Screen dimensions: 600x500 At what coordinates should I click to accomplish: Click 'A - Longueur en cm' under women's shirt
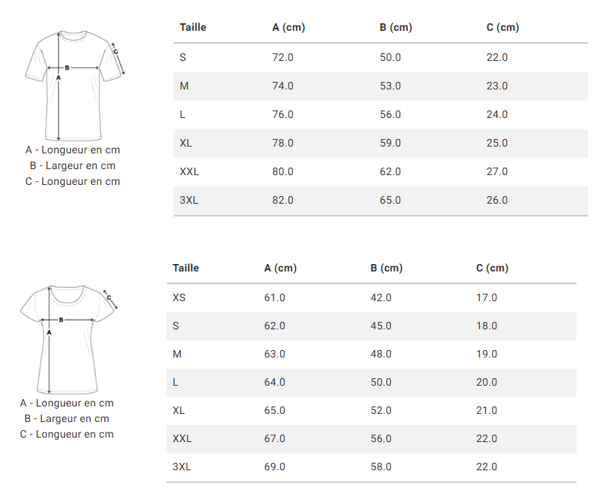coord(67,403)
